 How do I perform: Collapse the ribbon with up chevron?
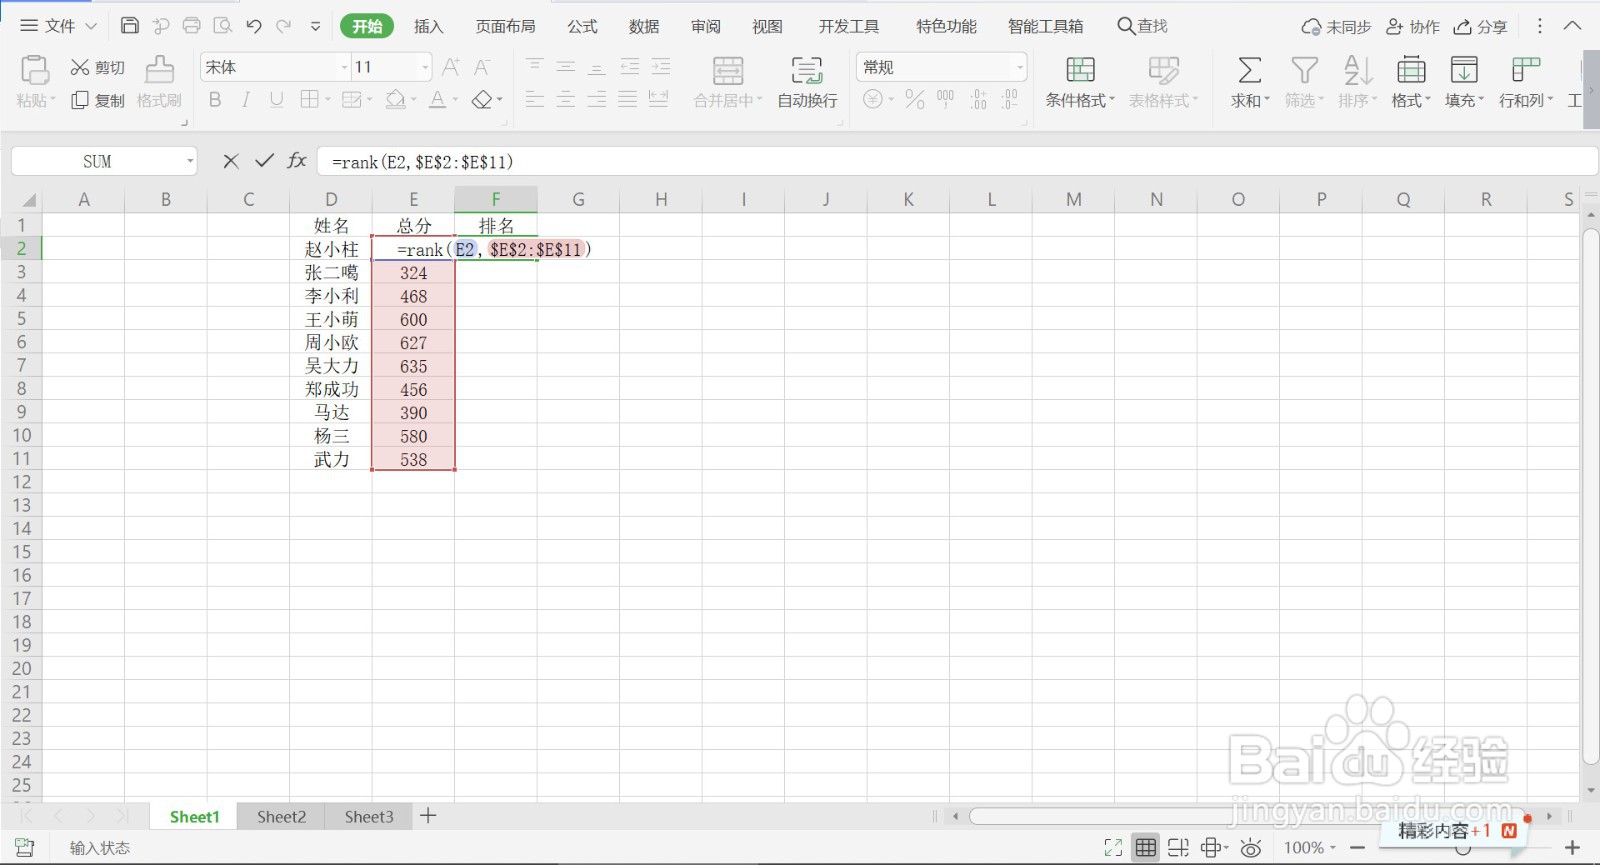click(1572, 26)
